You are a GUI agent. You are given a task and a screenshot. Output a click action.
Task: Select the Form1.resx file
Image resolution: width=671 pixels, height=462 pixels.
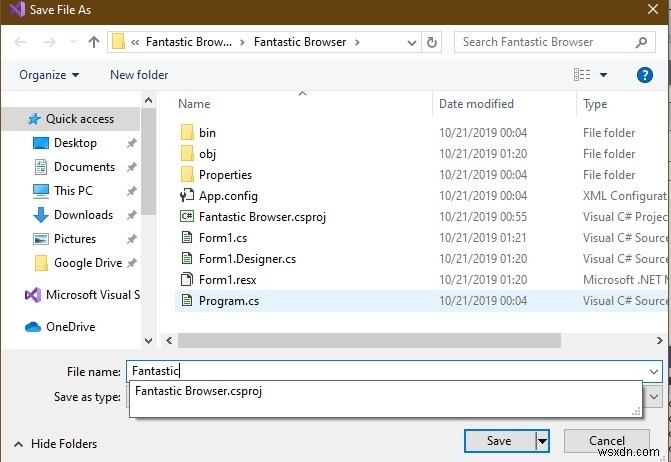(227, 280)
